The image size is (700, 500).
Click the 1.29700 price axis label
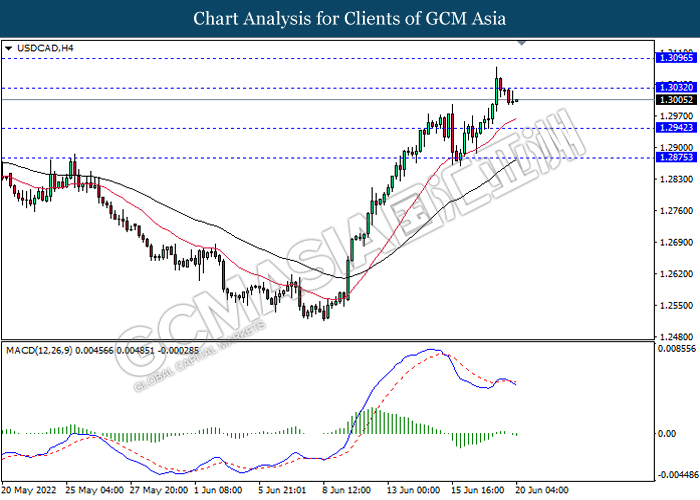[676, 116]
